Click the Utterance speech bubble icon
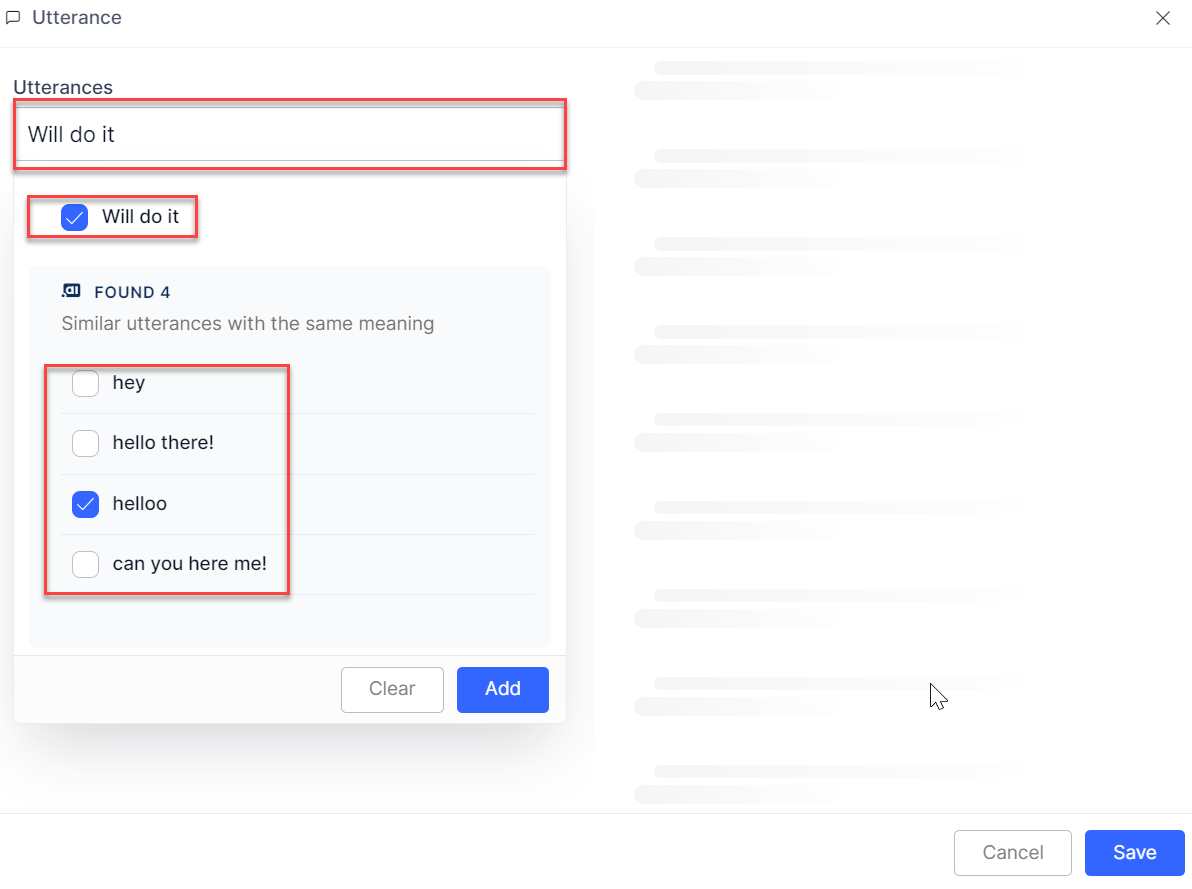Viewport: 1192px width, 889px height. (x=13, y=18)
